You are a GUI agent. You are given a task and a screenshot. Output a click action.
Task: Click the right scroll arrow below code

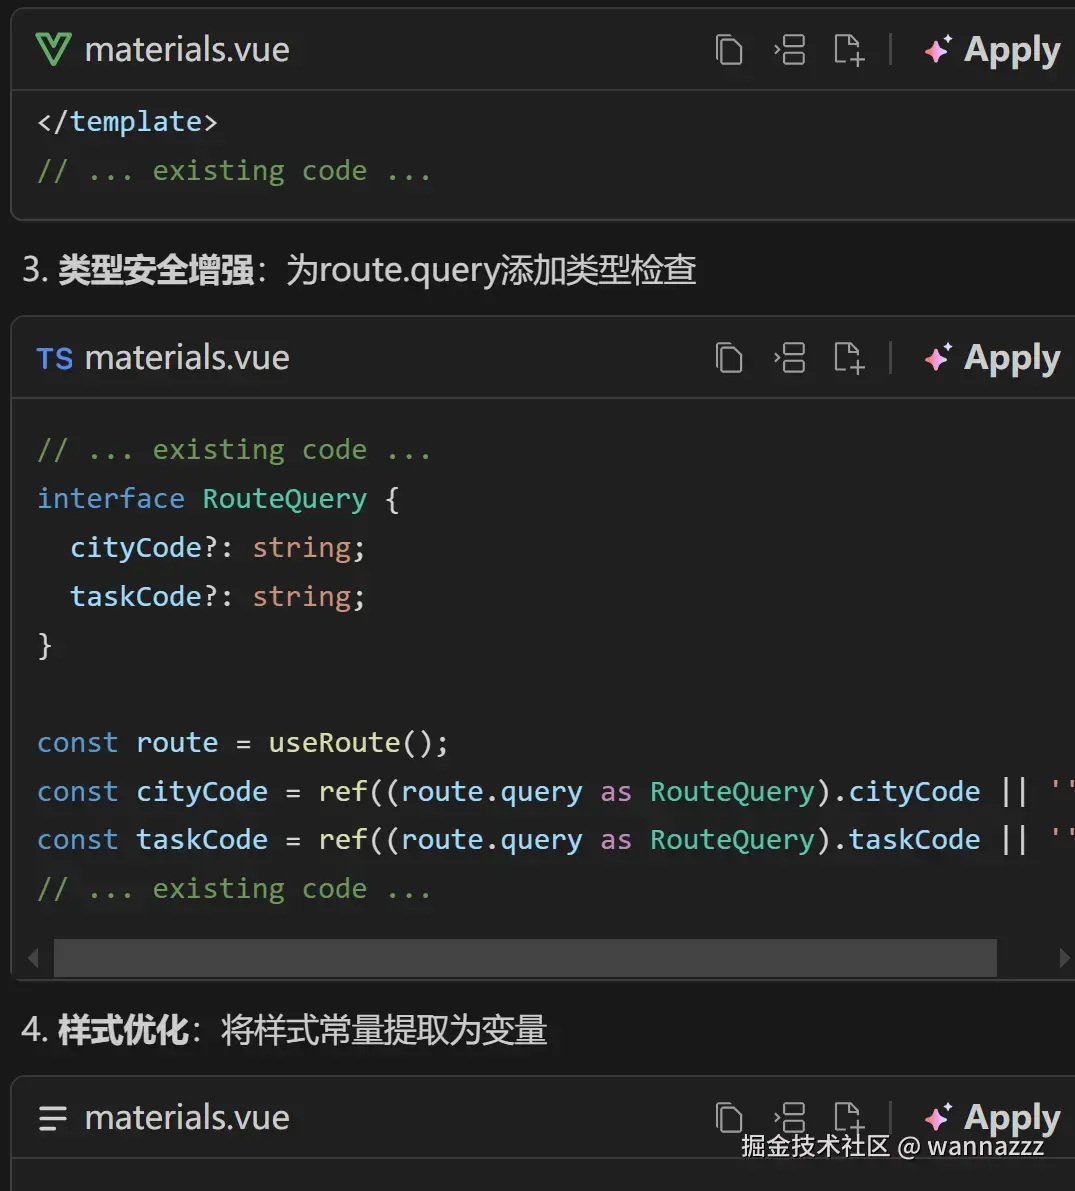coord(1065,957)
